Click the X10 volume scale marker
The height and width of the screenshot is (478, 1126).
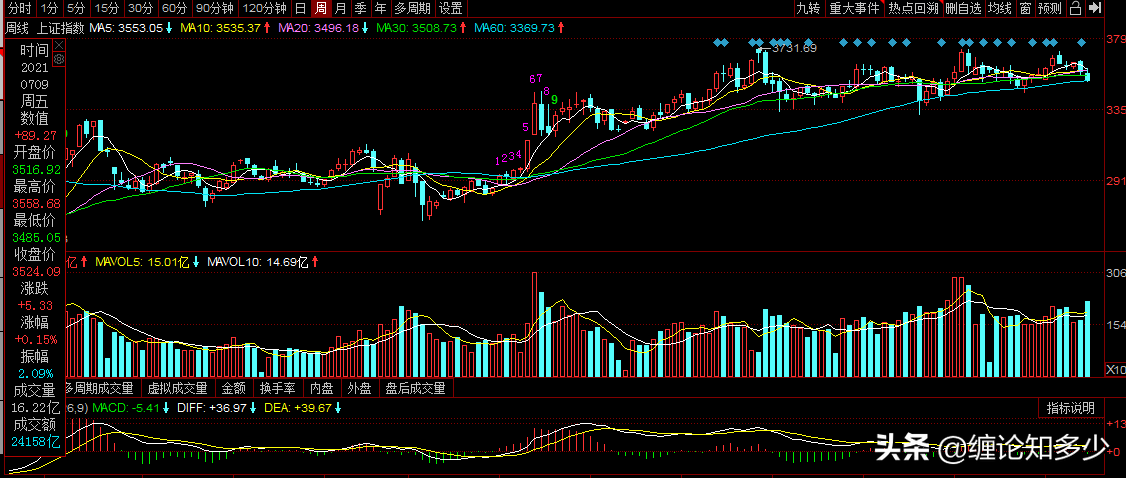coord(1115,369)
